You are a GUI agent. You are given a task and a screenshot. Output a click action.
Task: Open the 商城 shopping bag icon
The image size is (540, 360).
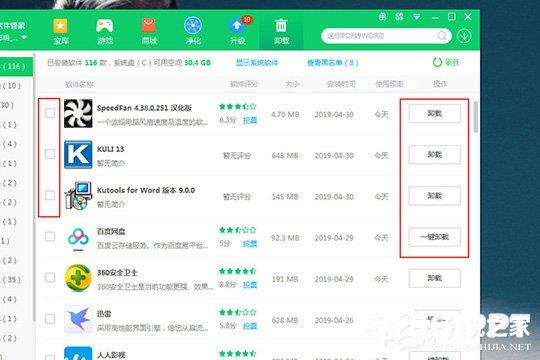click(149, 26)
